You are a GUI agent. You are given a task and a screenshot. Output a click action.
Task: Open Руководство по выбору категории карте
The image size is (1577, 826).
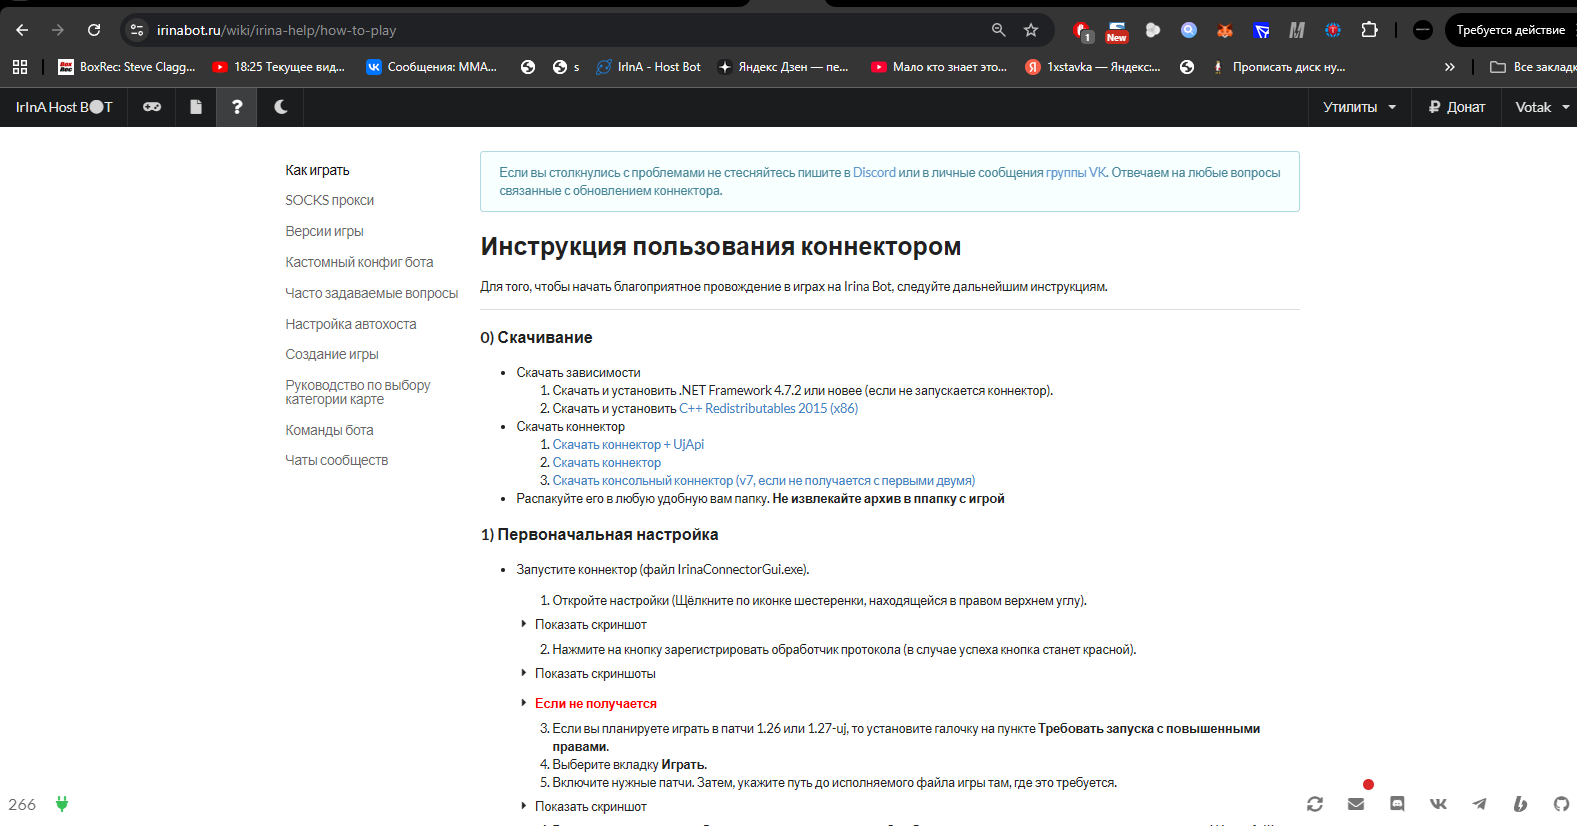[x=357, y=392]
